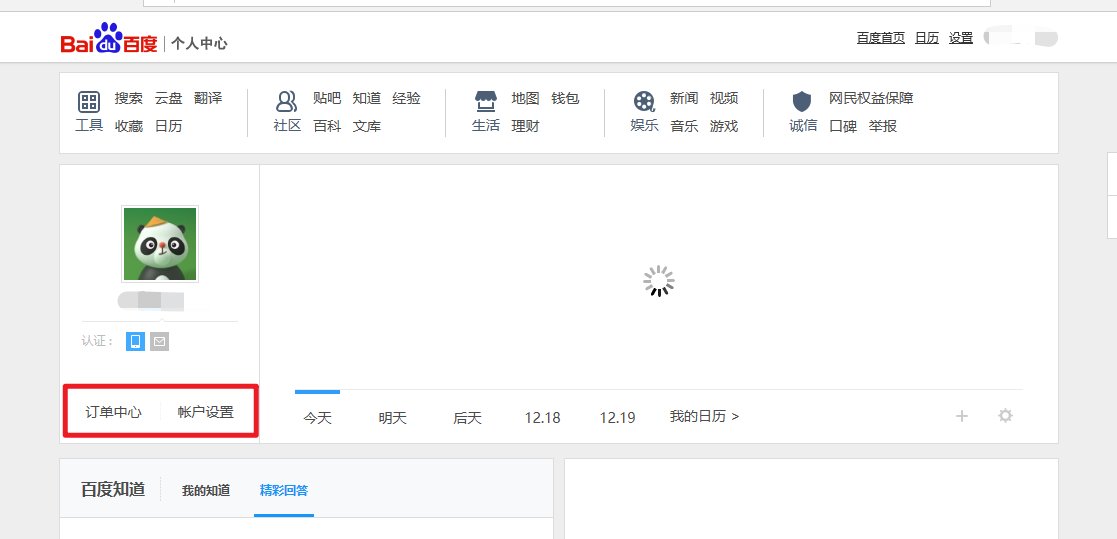Screen dimensions: 1117x539
Task: Click the panda avatar picture
Action: pos(160,244)
